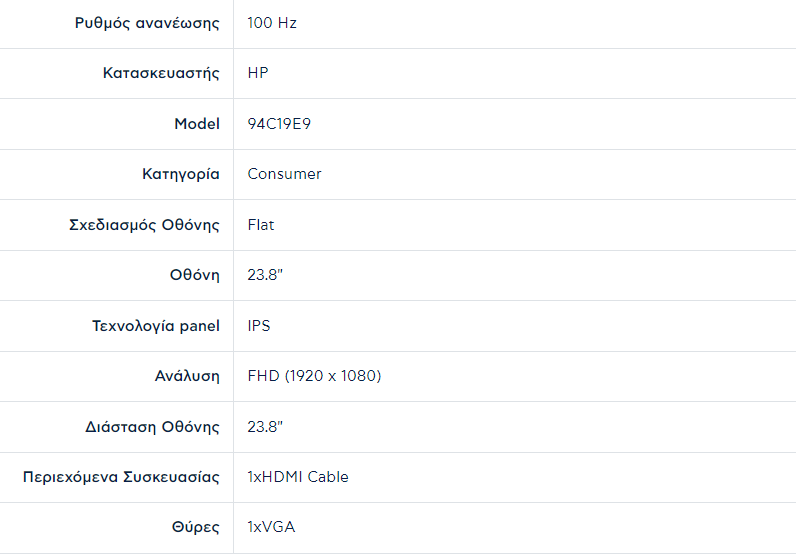Click the 'Θύρες' row label
The height and width of the screenshot is (554, 796).
(x=196, y=527)
